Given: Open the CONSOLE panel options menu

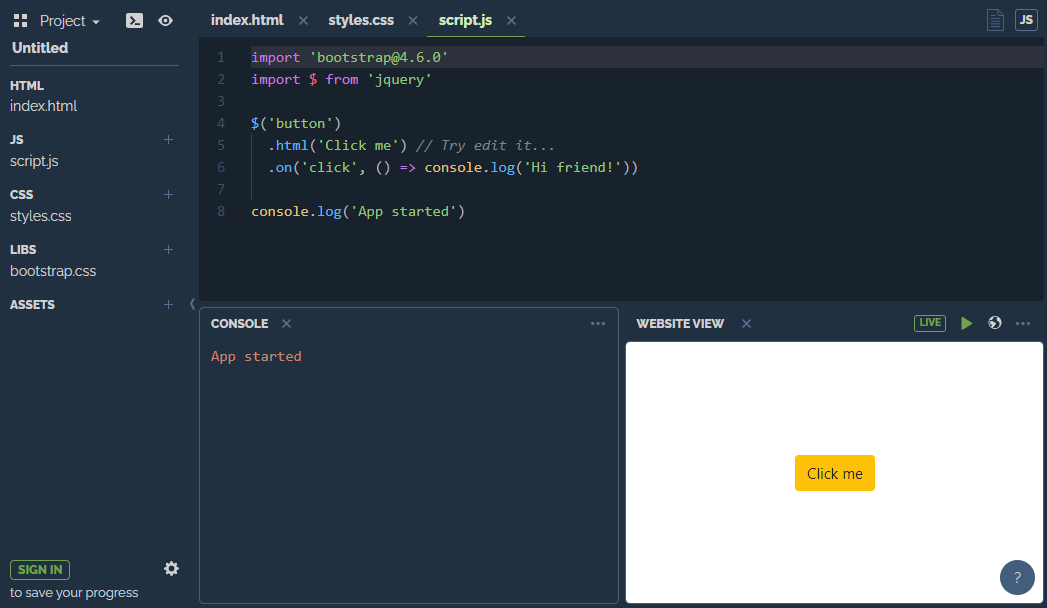Looking at the screenshot, I should (x=598, y=324).
